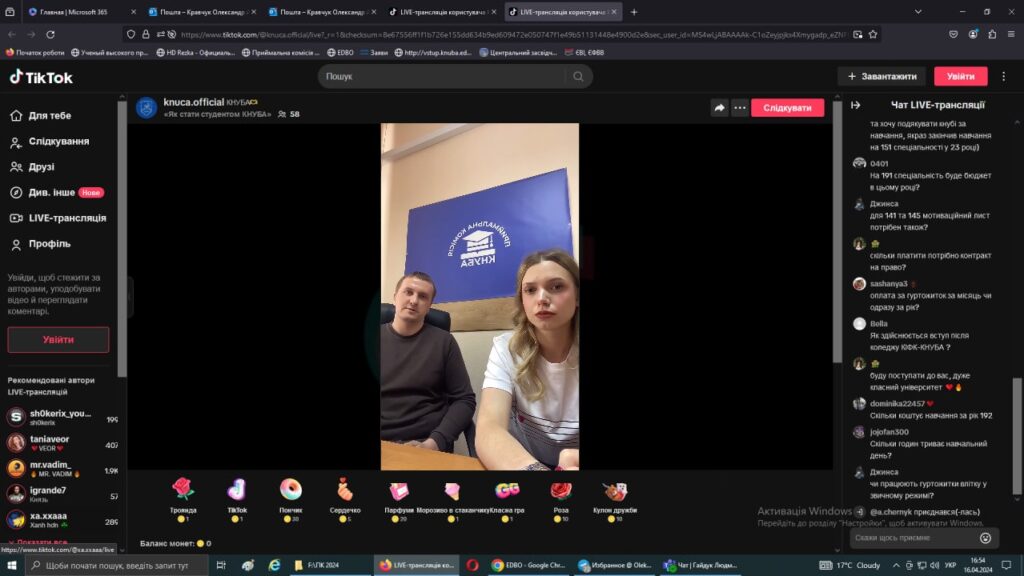Send the Парфуми gift
Viewport: 1024px width, 576px height.
(x=398, y=500)
